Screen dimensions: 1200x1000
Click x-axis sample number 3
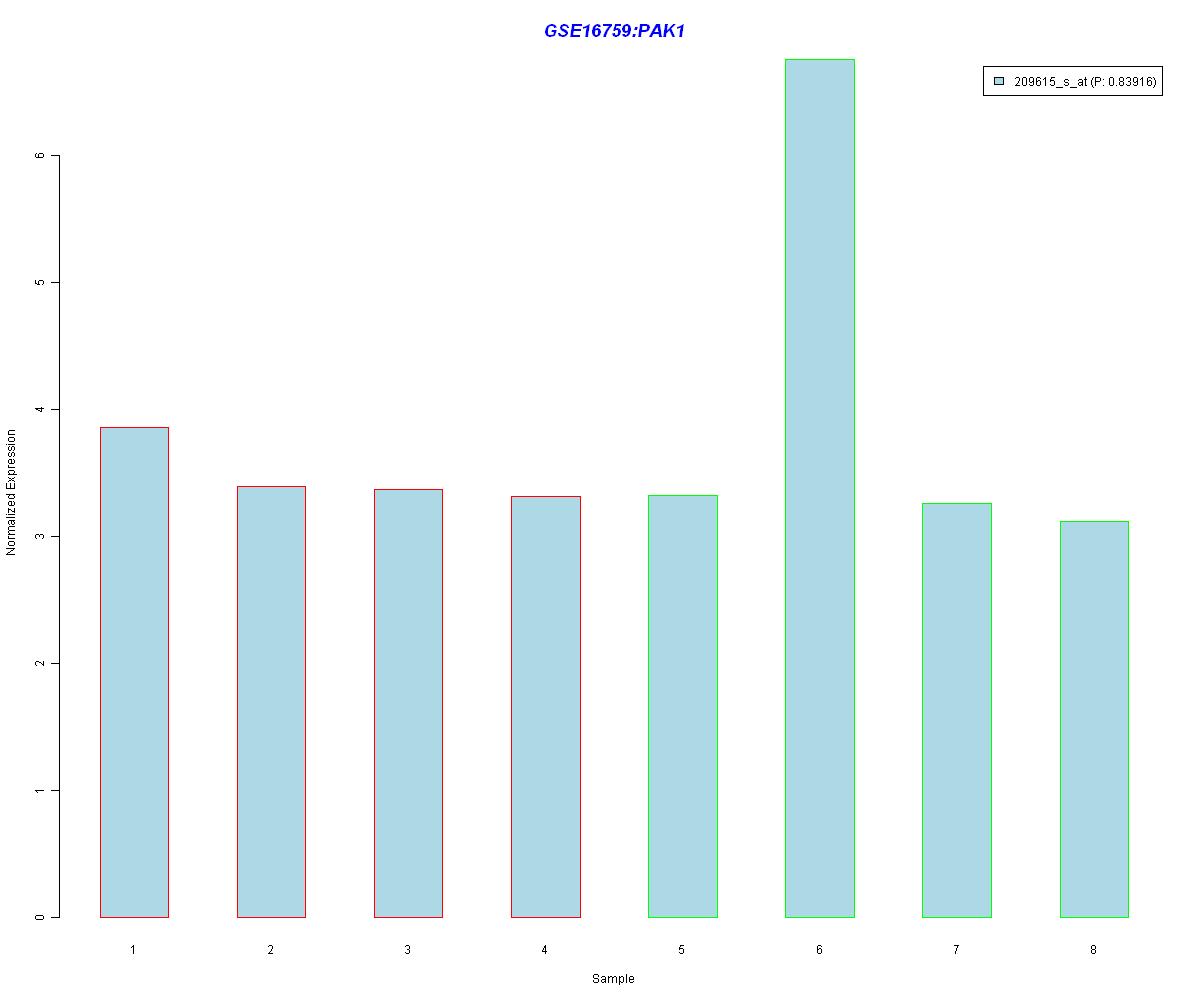(x=407, y=949)
